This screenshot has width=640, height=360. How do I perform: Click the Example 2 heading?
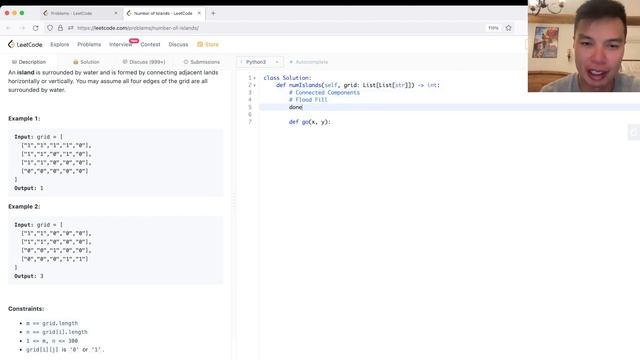click(x=24, y=207)
